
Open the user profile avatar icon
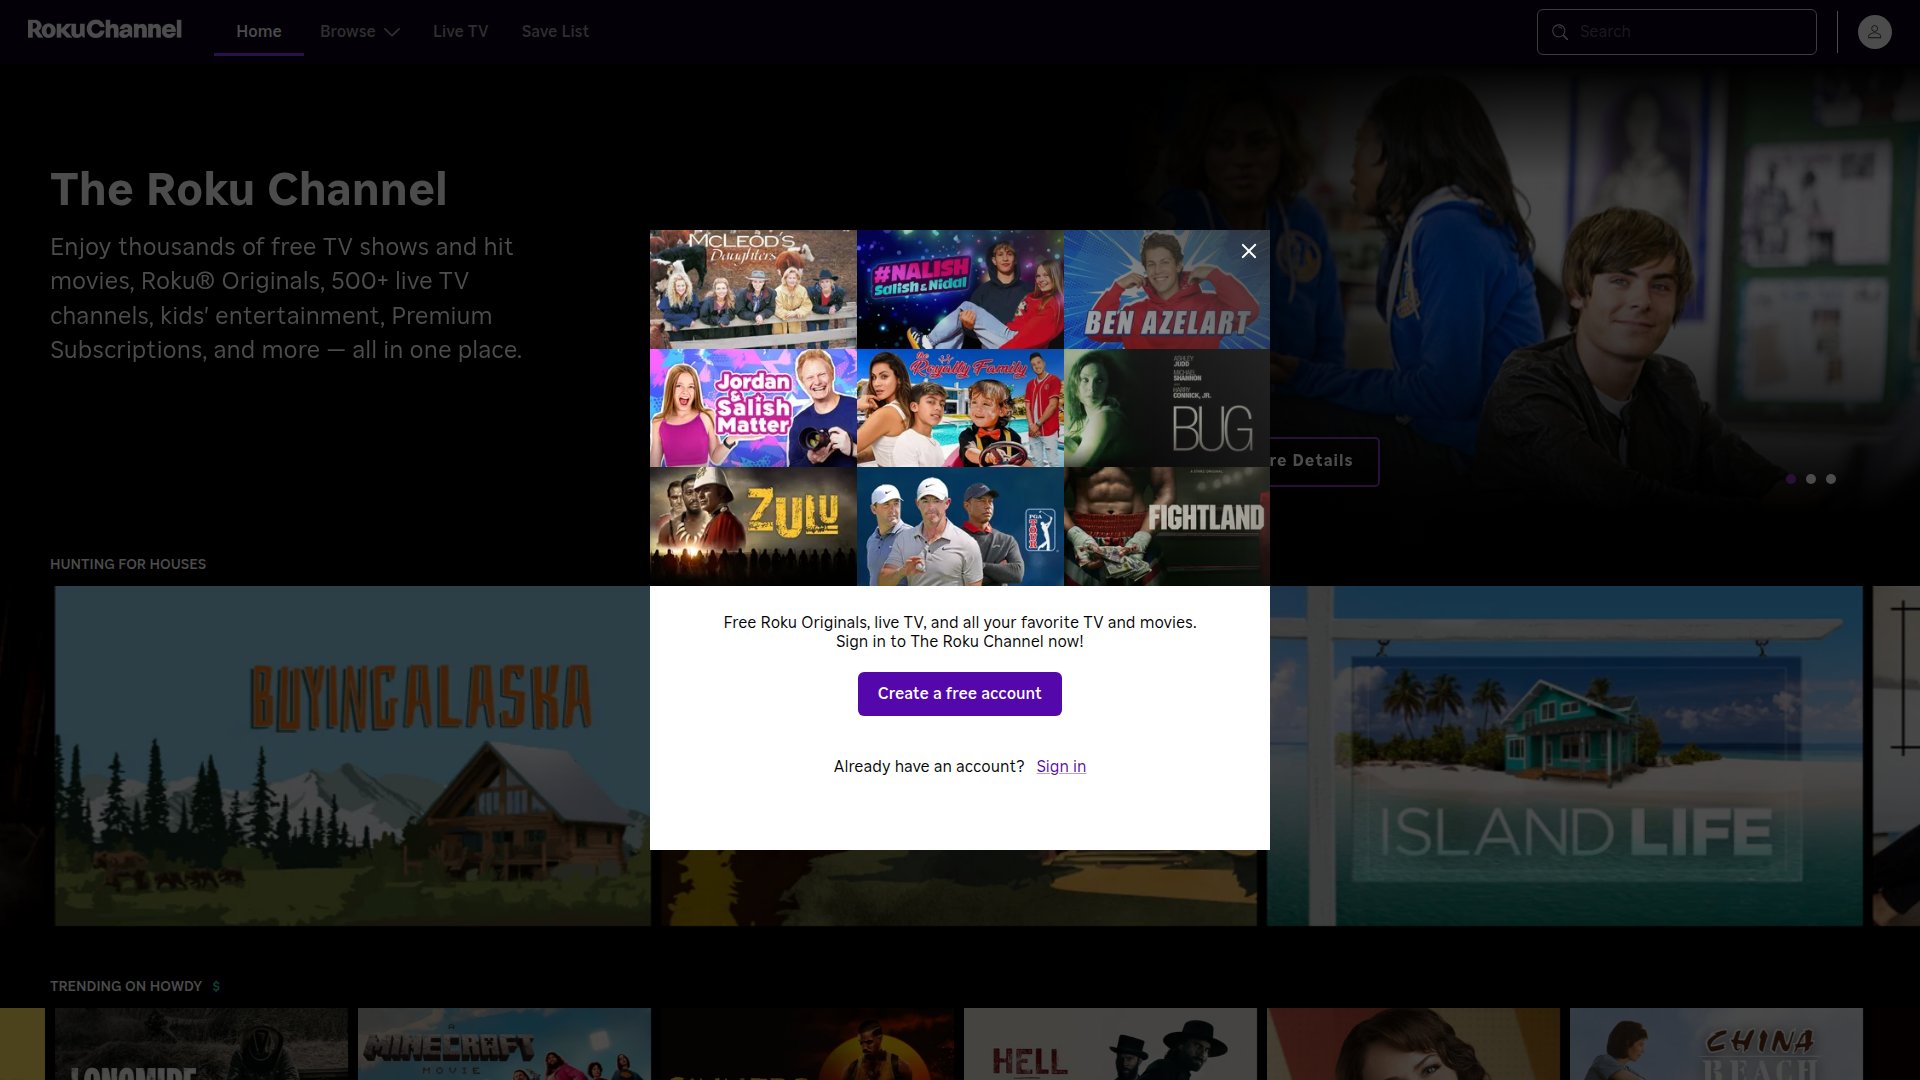pyautogui.click(x=1874, y=32)
